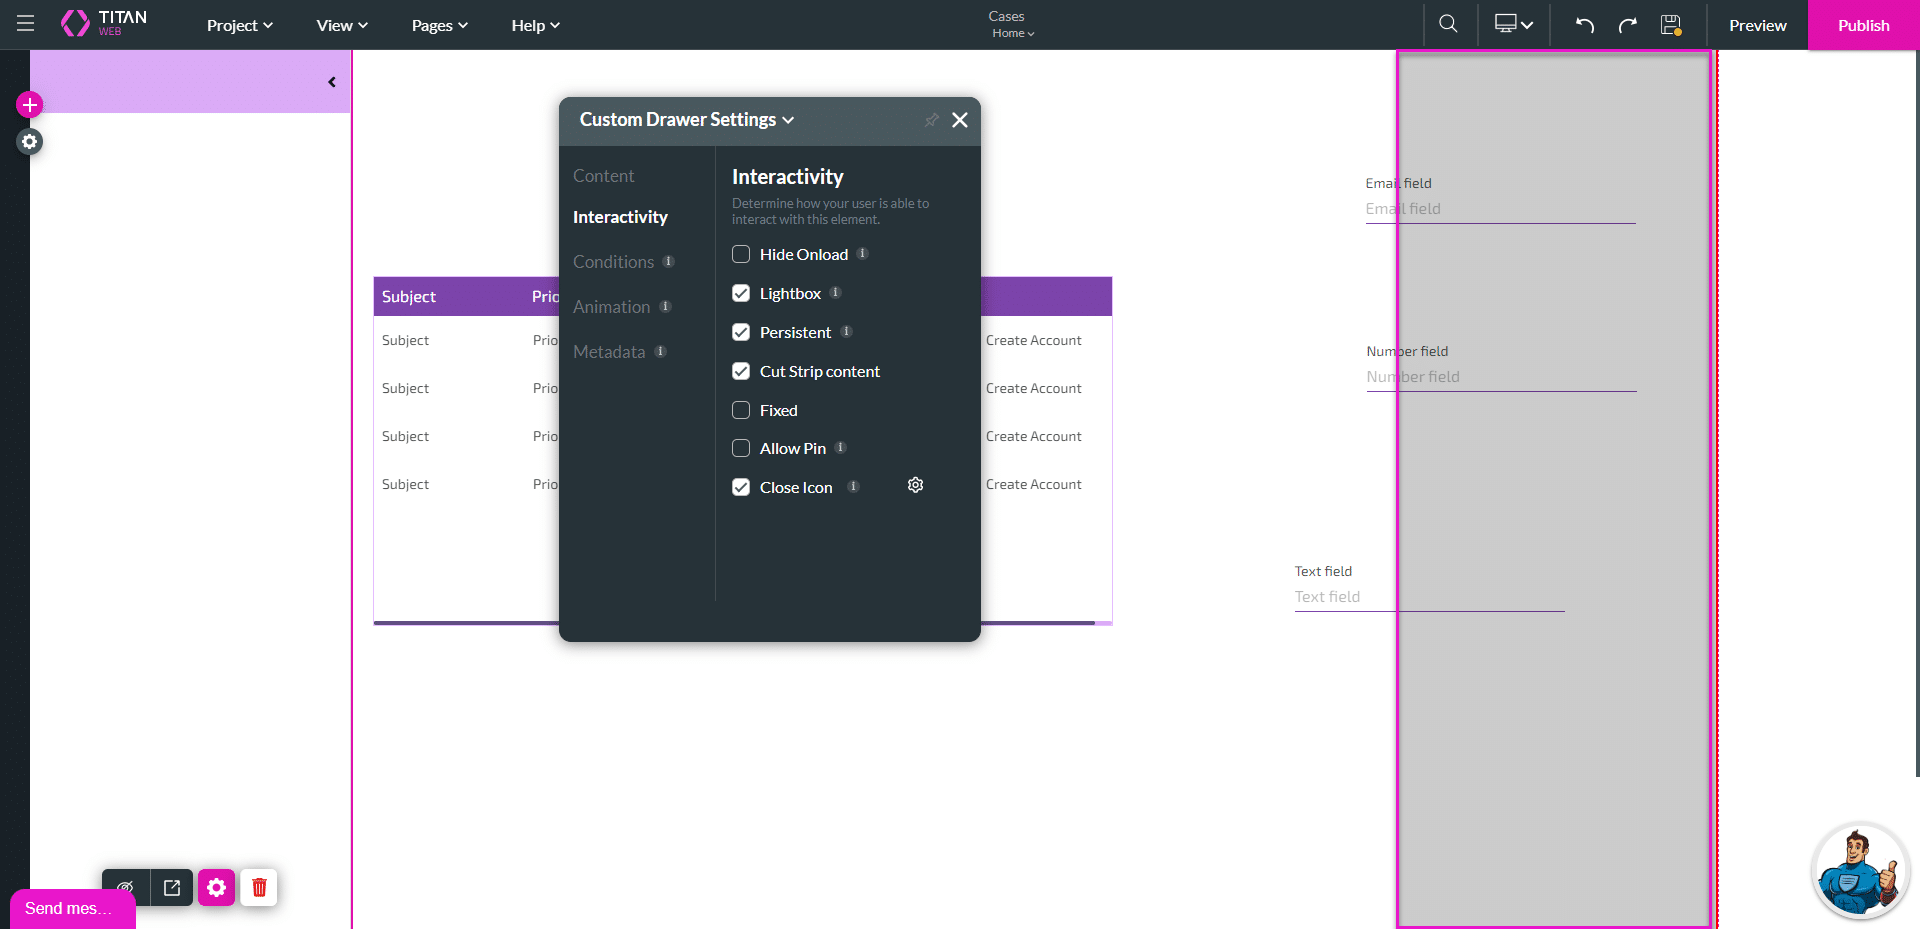Viewport: 1920px width, 929px height.
Task: Enable the Hide Onload checkbox
Action: point(741,254)
